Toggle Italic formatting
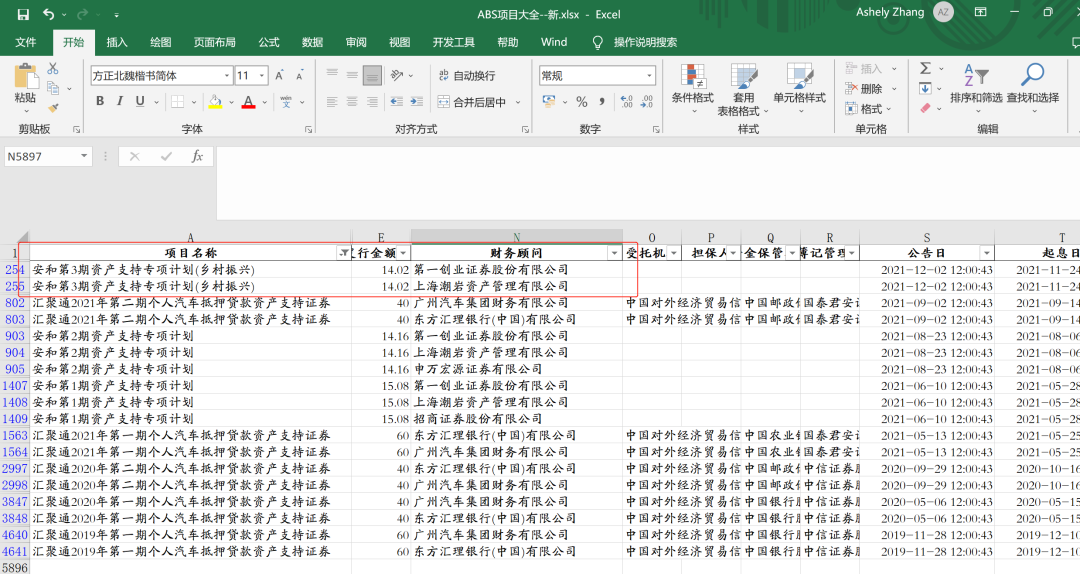This screenshot has width=1080, height=574. 120,101
